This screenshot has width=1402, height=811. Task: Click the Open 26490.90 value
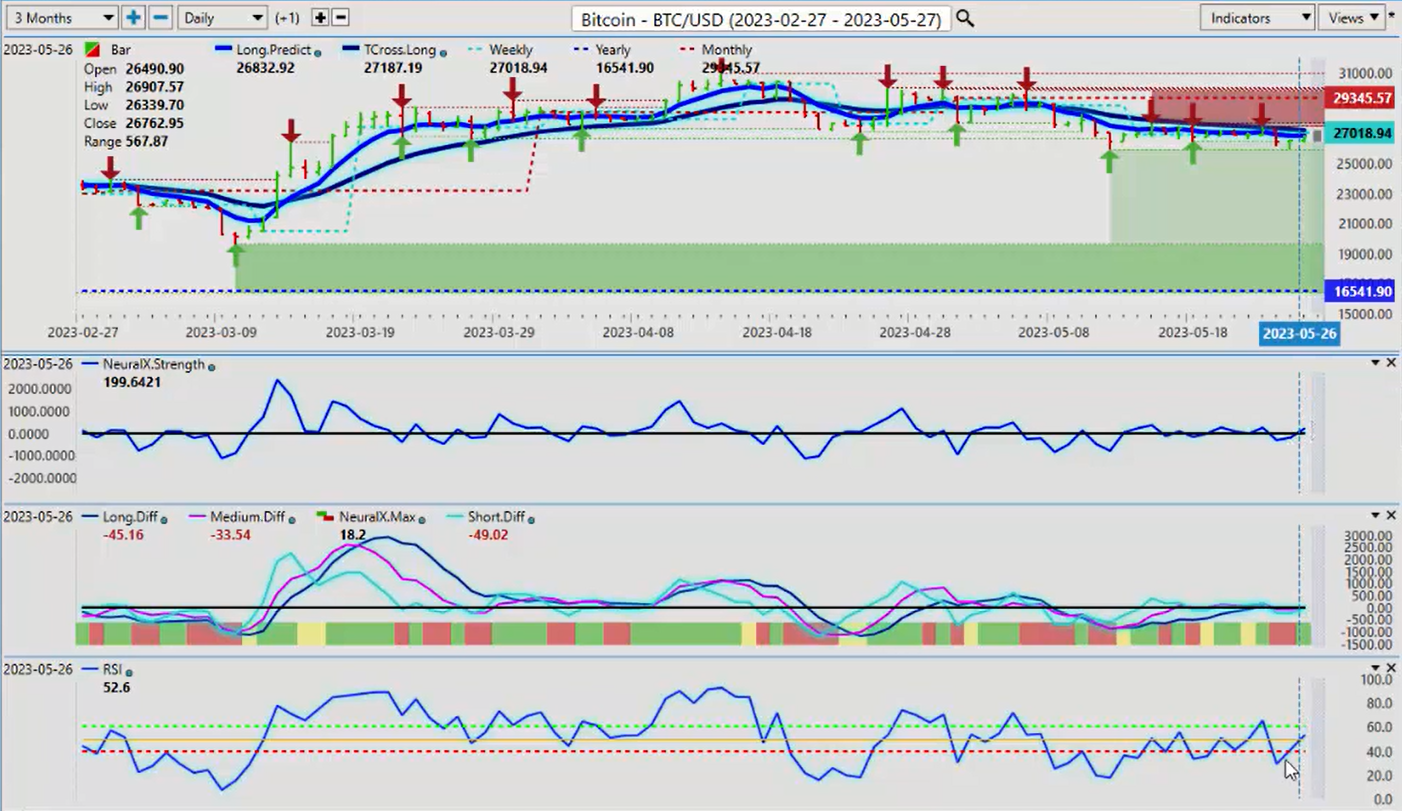tap(155, 69)
